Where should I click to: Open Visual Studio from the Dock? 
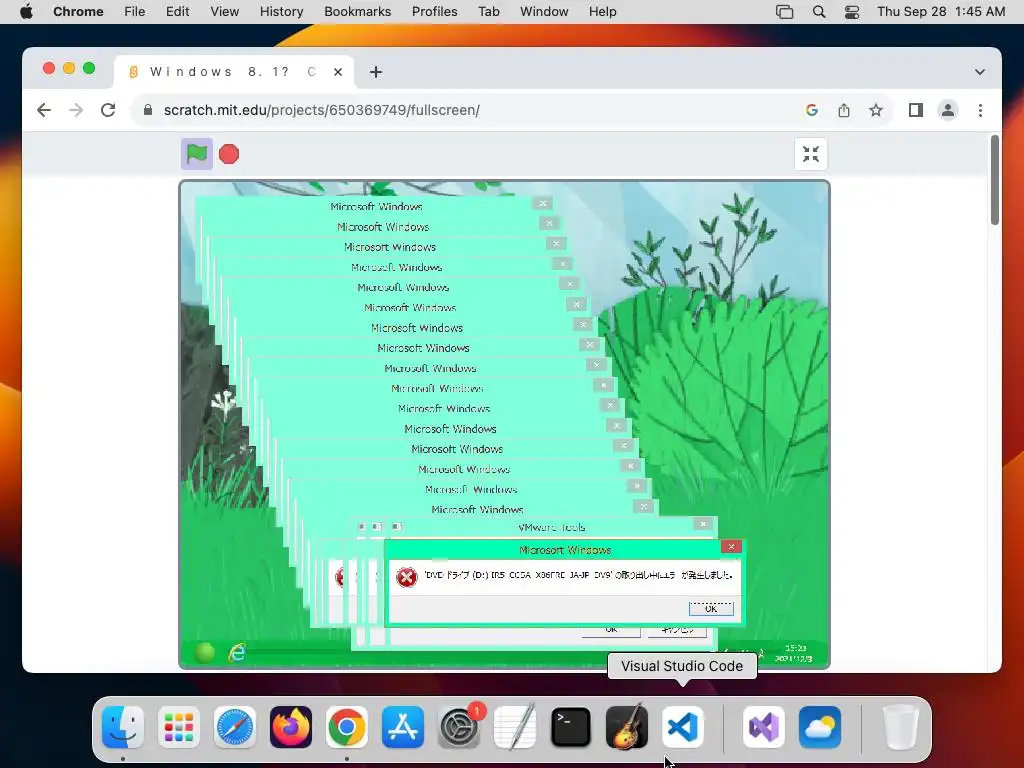[764, 727]
